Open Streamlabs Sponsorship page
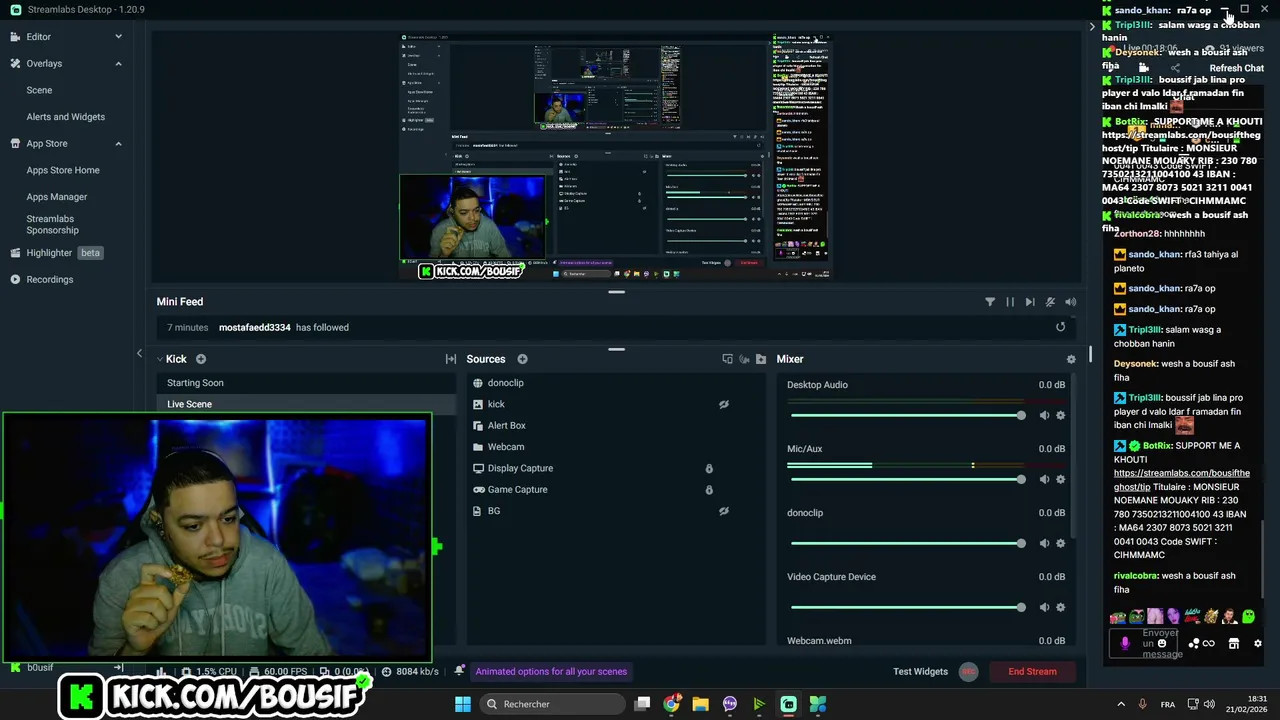Screen dimensions: 1280x720 point(52,224)
